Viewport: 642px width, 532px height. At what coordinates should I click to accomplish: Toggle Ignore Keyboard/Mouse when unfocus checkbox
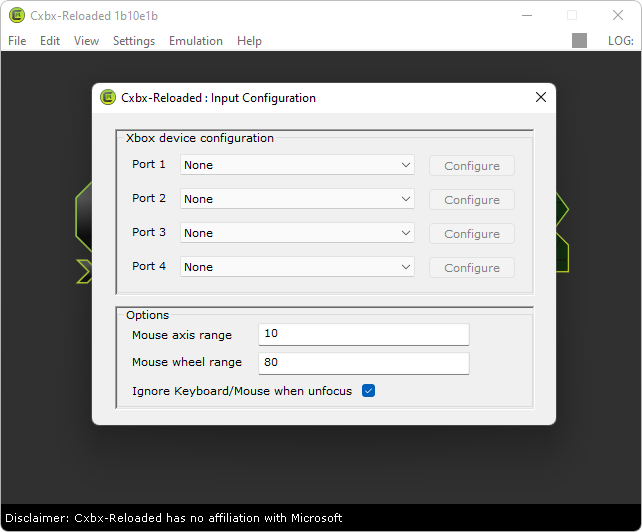tap(368, 391)
